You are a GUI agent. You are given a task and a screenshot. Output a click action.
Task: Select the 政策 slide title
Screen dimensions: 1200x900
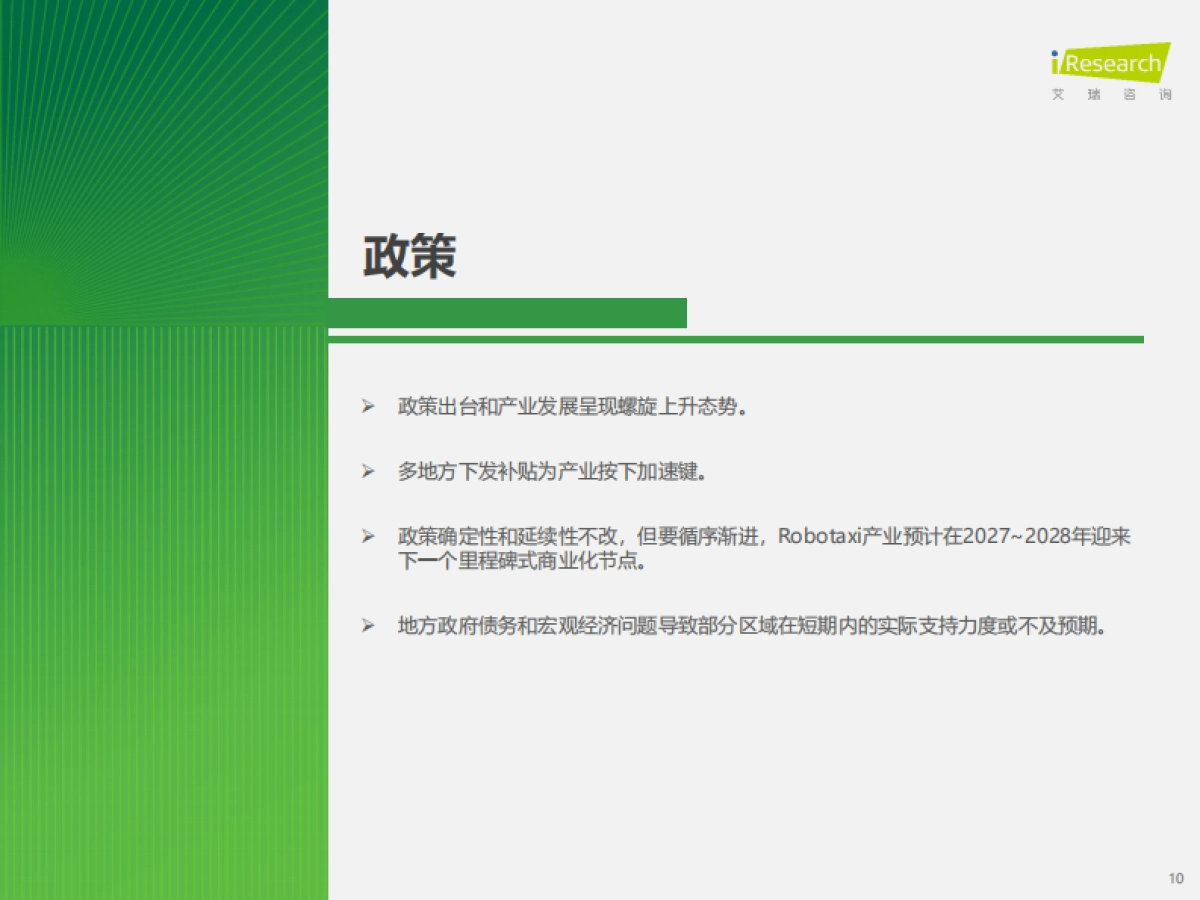(409, 257)
